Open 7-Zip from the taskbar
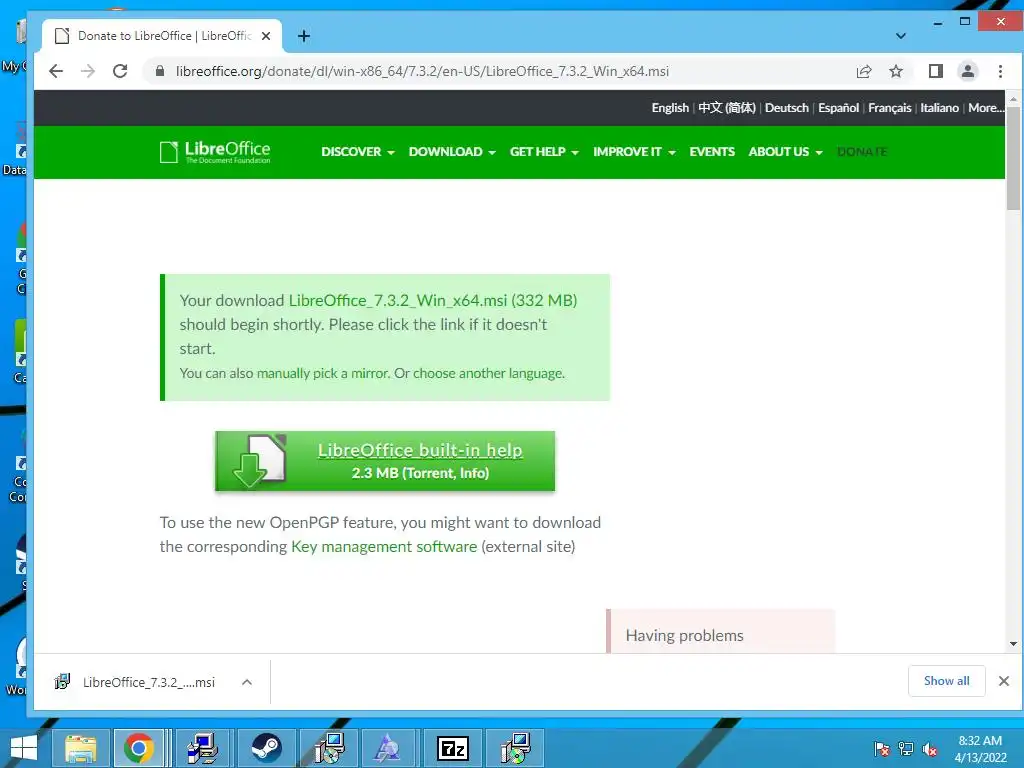The height and width of the screenshot is (768, 1024). [x=453, y=748]
